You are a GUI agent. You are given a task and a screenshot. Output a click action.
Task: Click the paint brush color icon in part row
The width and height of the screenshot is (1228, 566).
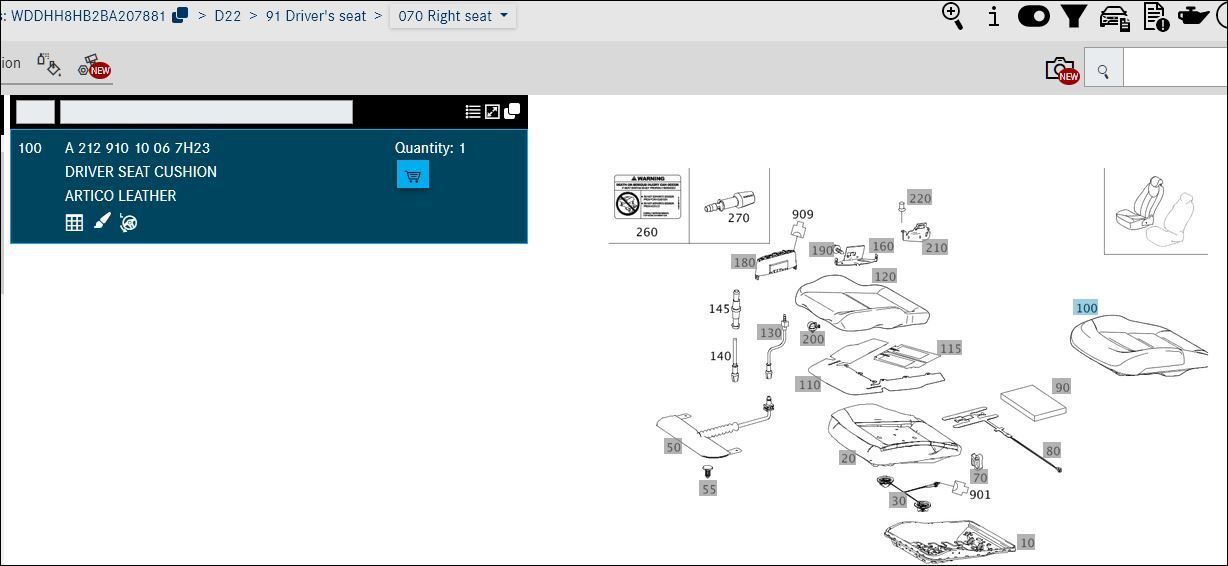(x=101, y=222)
